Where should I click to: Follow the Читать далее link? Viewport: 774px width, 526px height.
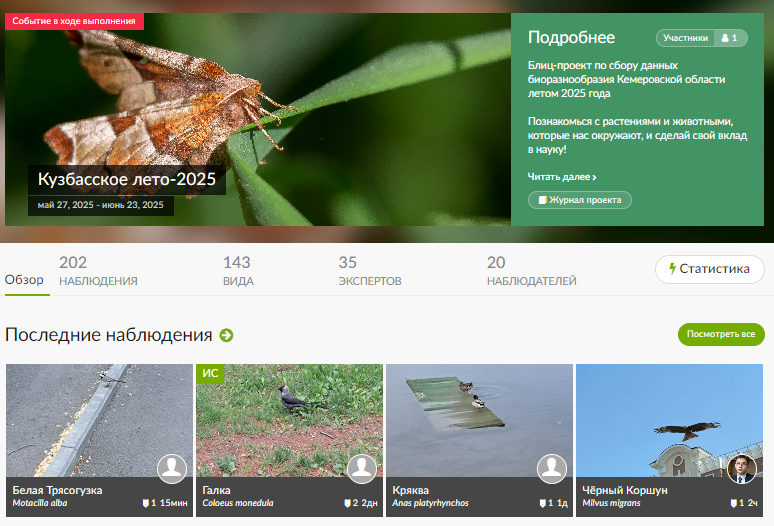[x=562, y=177]
